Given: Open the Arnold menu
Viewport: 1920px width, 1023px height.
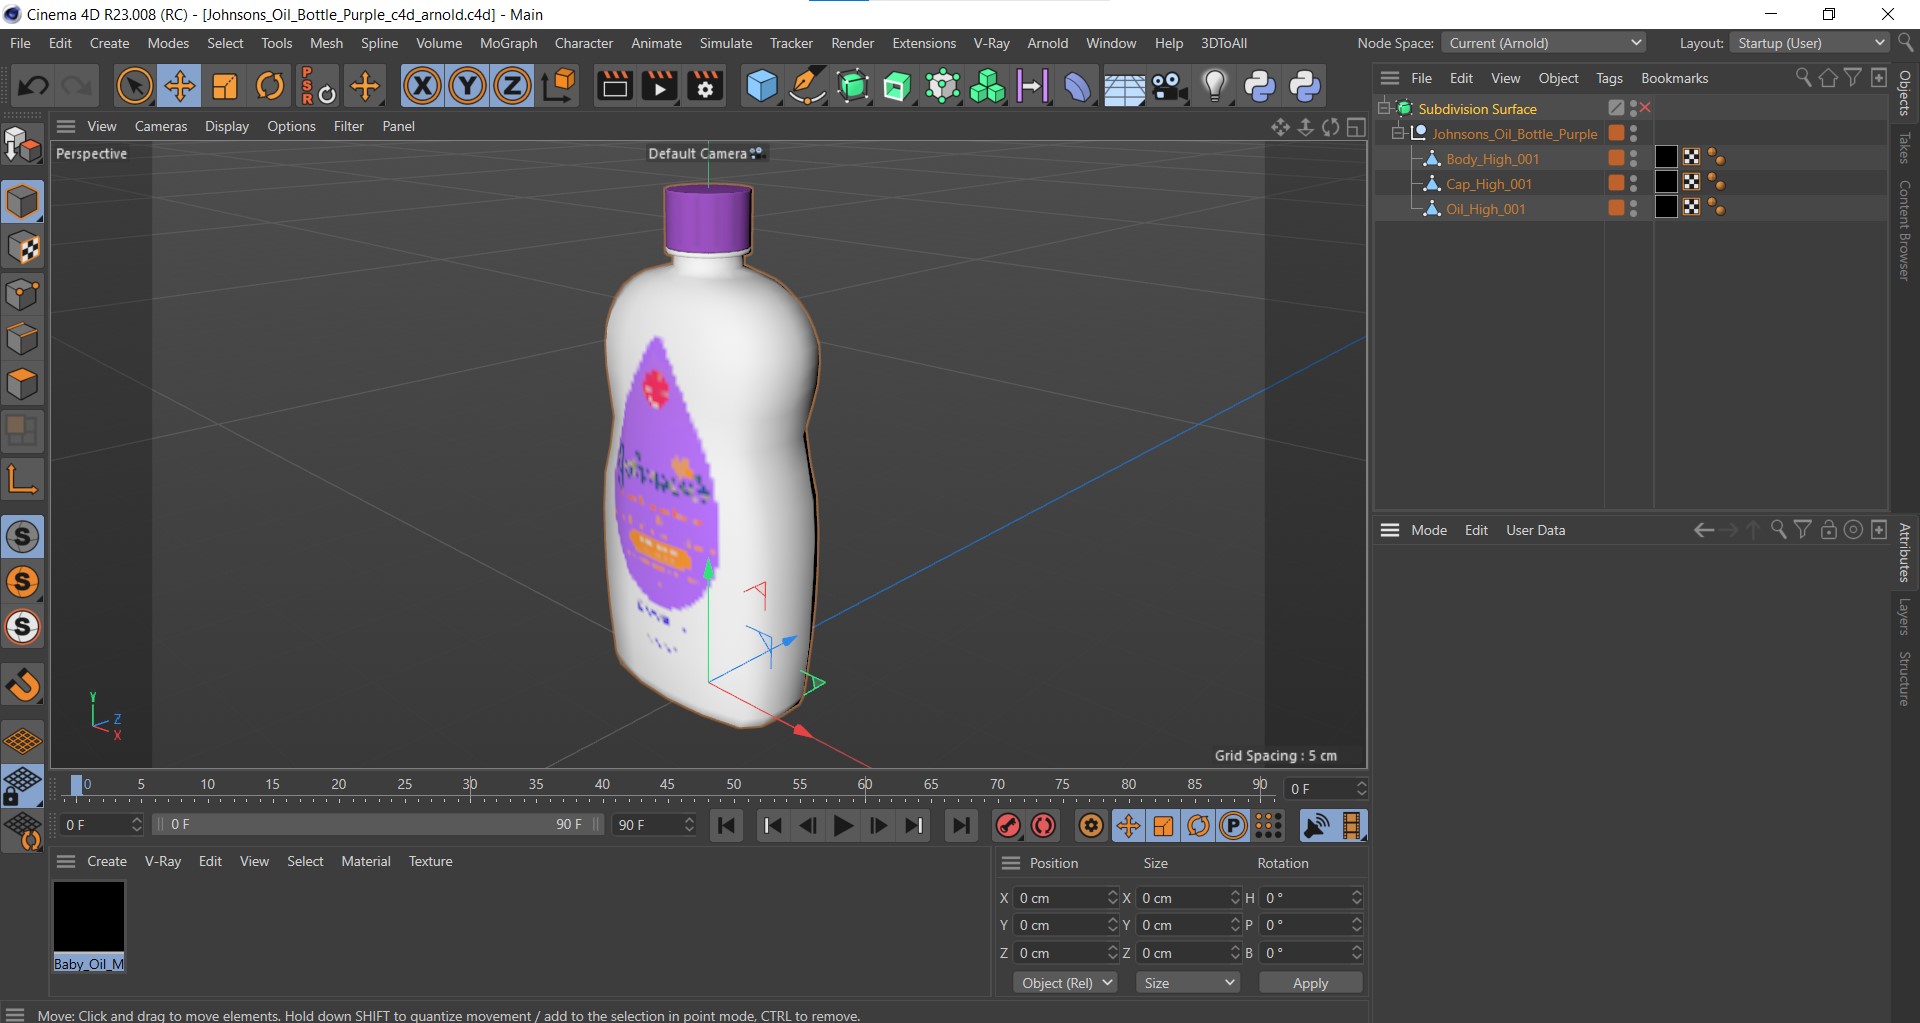Looking at the screenshot, I should pos(1047,43).
